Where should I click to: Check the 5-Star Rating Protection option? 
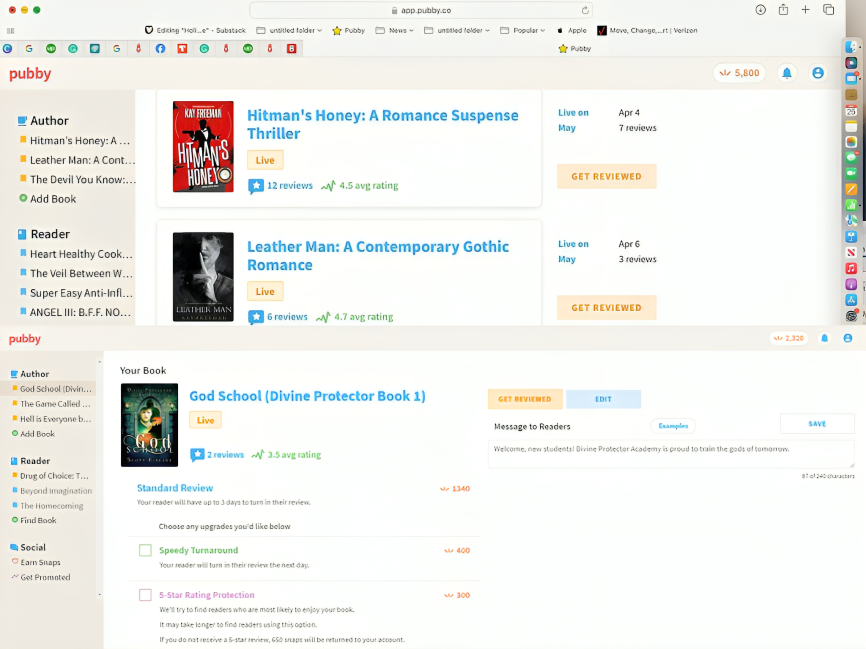(145, 595)
